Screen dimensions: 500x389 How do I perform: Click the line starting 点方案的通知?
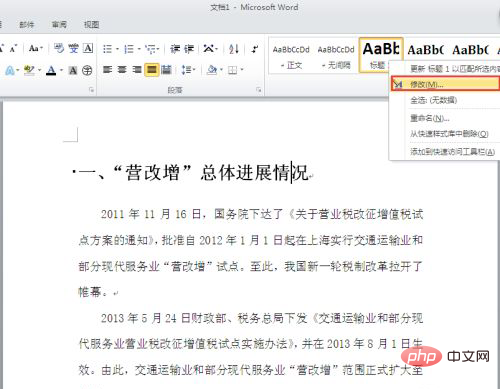coord(251,240)
